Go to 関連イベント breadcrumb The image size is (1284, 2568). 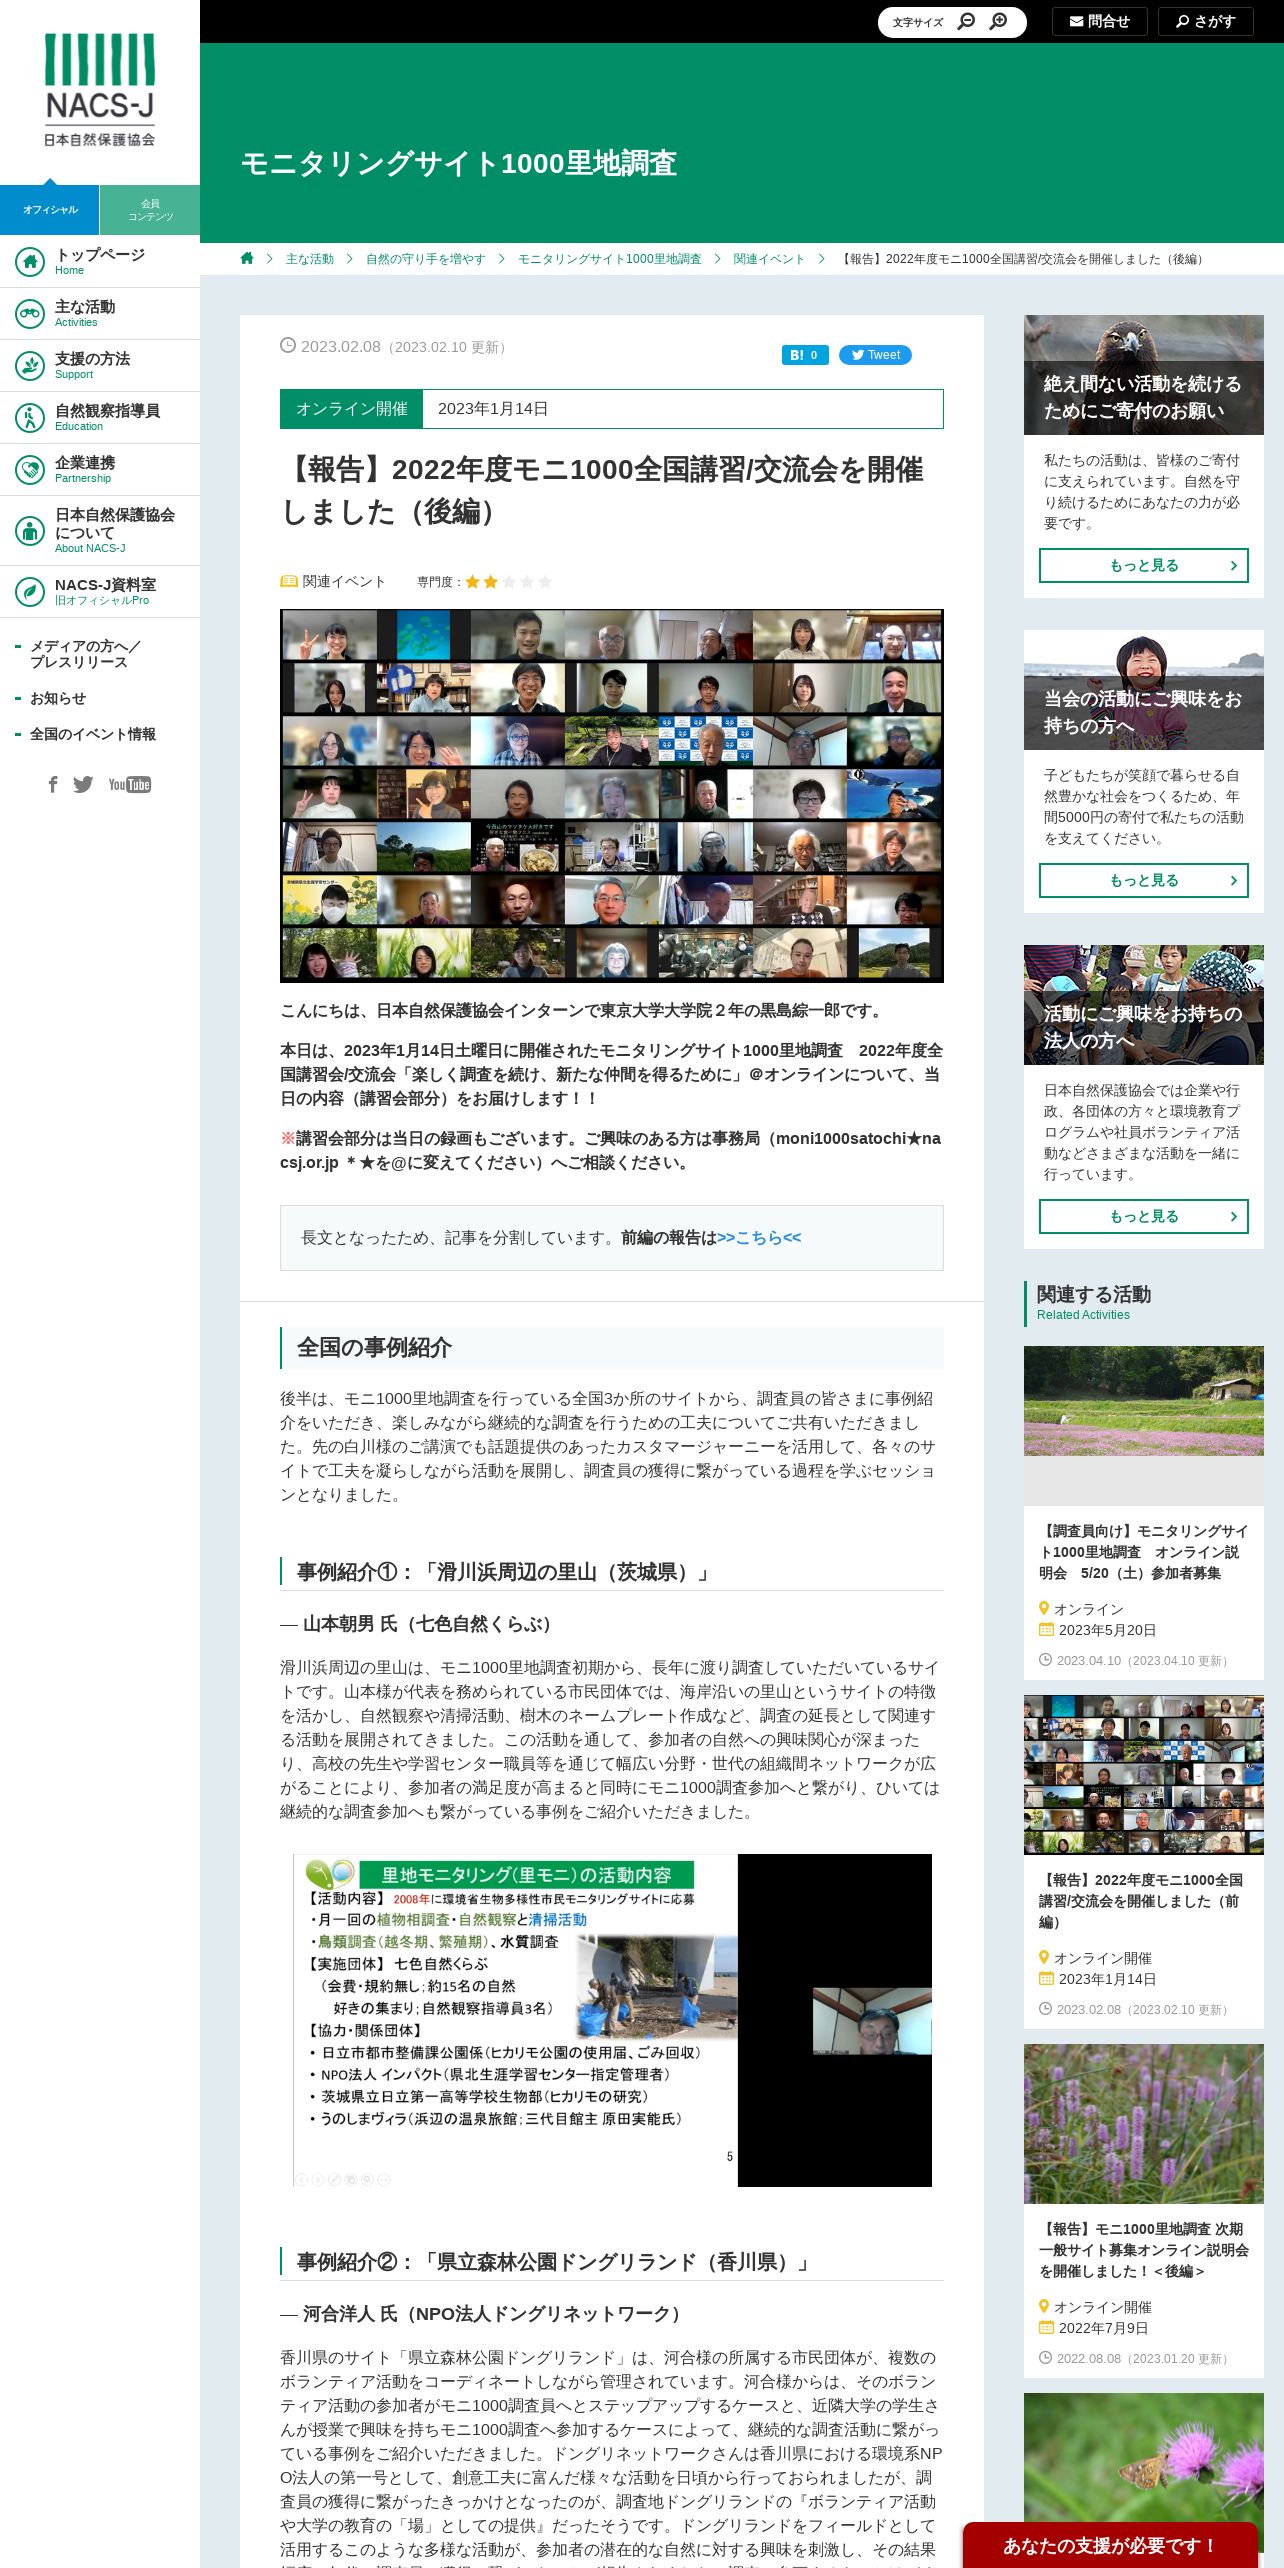769,259
